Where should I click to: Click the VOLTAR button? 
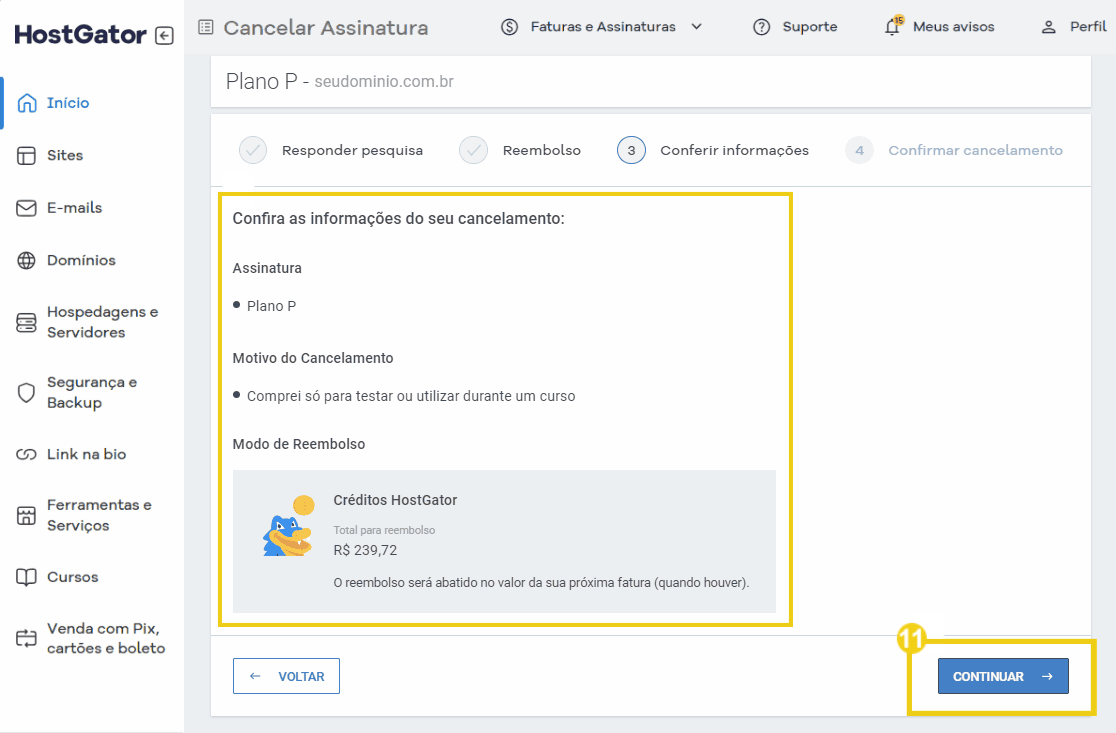coord(286,676)
